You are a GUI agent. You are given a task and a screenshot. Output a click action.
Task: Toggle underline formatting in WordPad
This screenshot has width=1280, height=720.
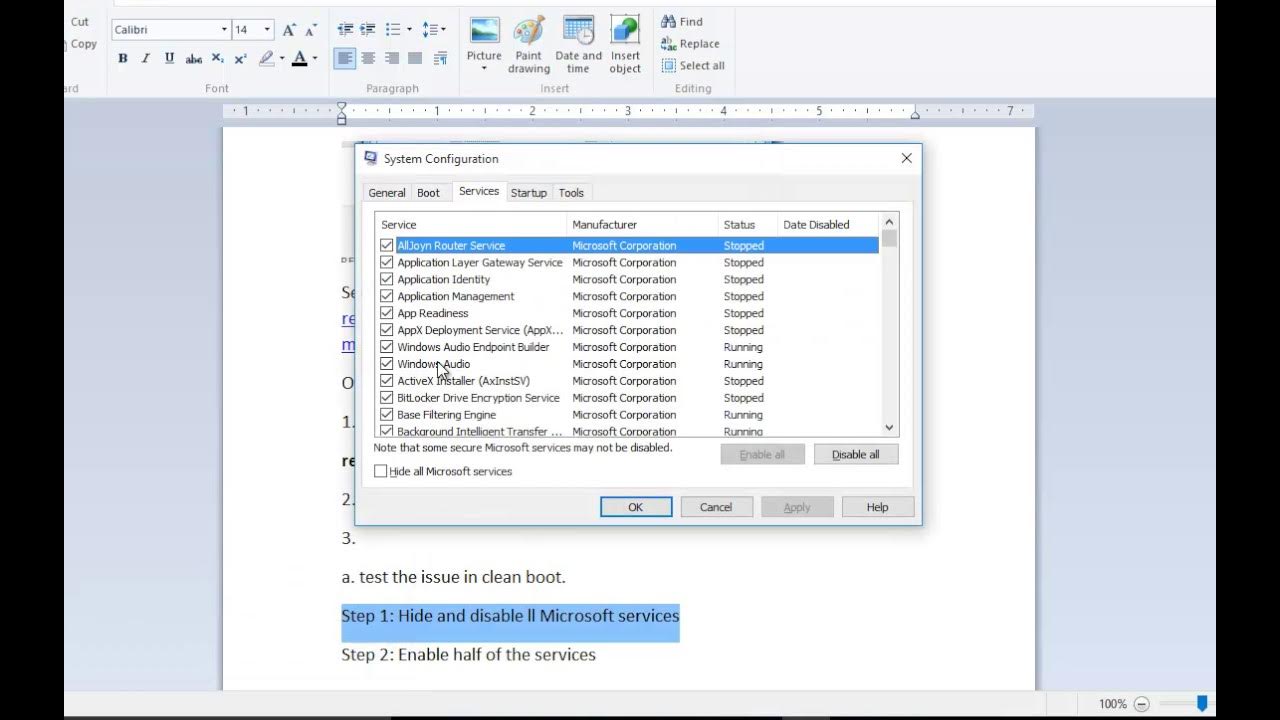(169, 59)
